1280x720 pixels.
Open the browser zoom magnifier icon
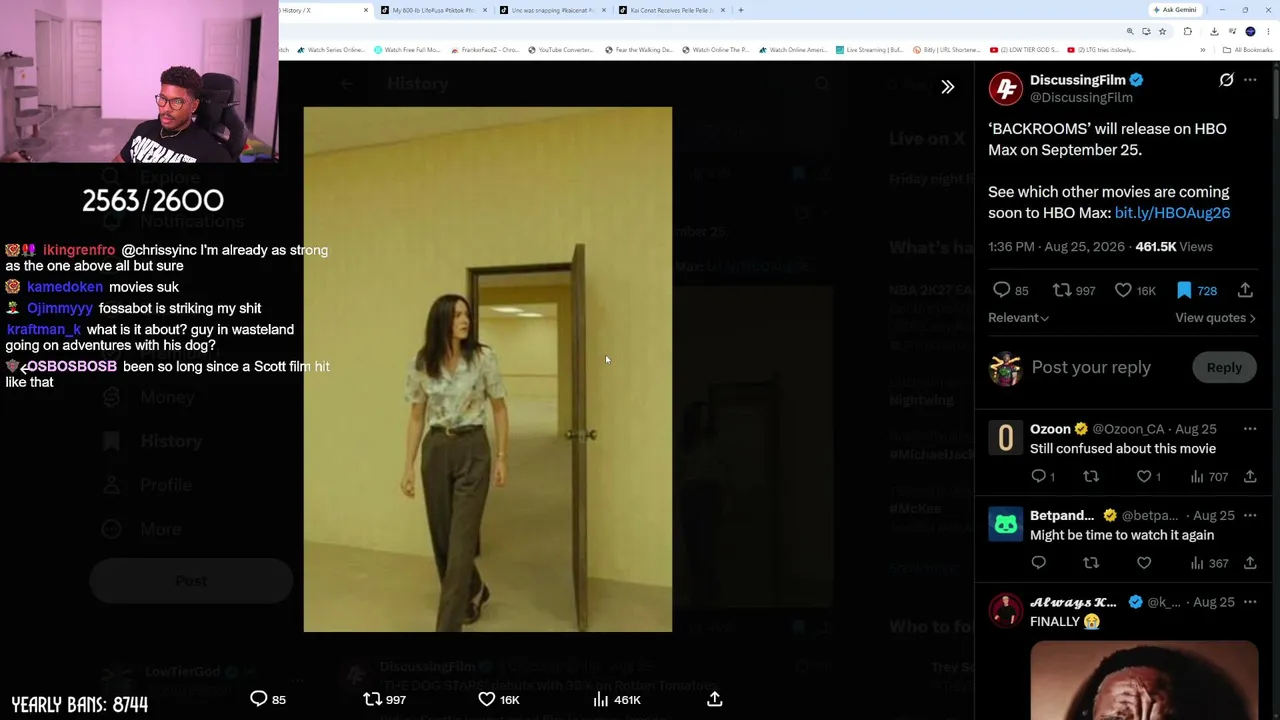pos(1129,31)
